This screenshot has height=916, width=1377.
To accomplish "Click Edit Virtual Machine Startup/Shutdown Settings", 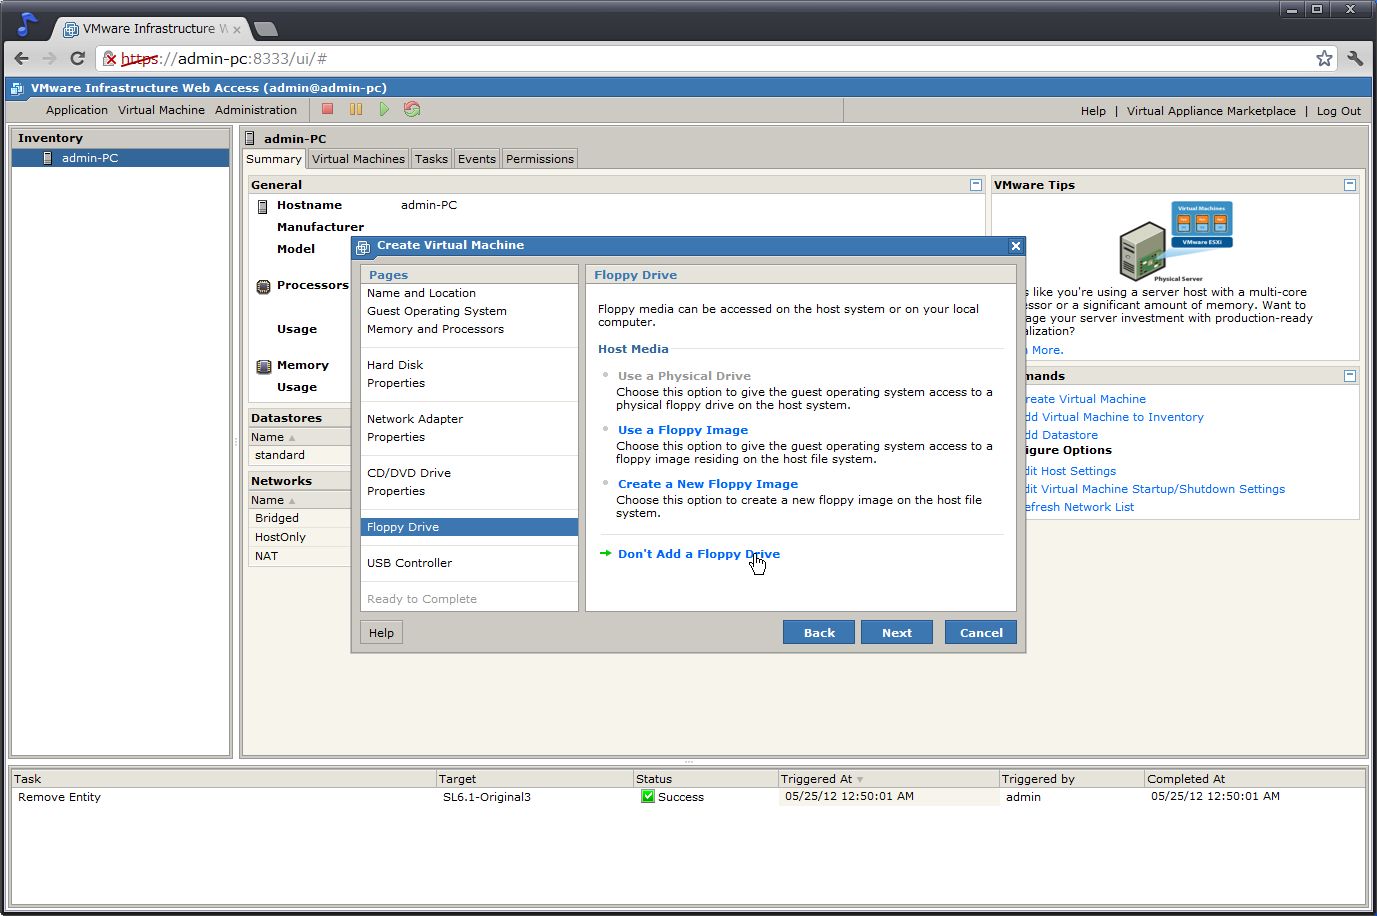I will point(1156,489).
